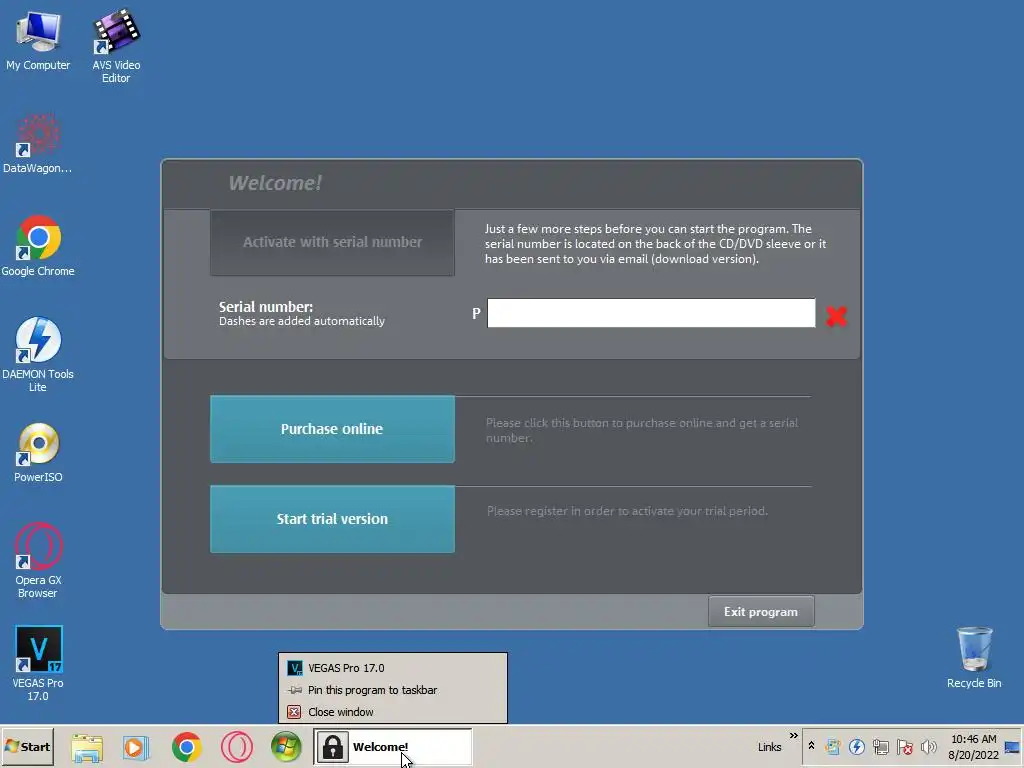Click Activate with serial number button
This screenshot has width=1024, height=768.
click(x=332, y=242)
